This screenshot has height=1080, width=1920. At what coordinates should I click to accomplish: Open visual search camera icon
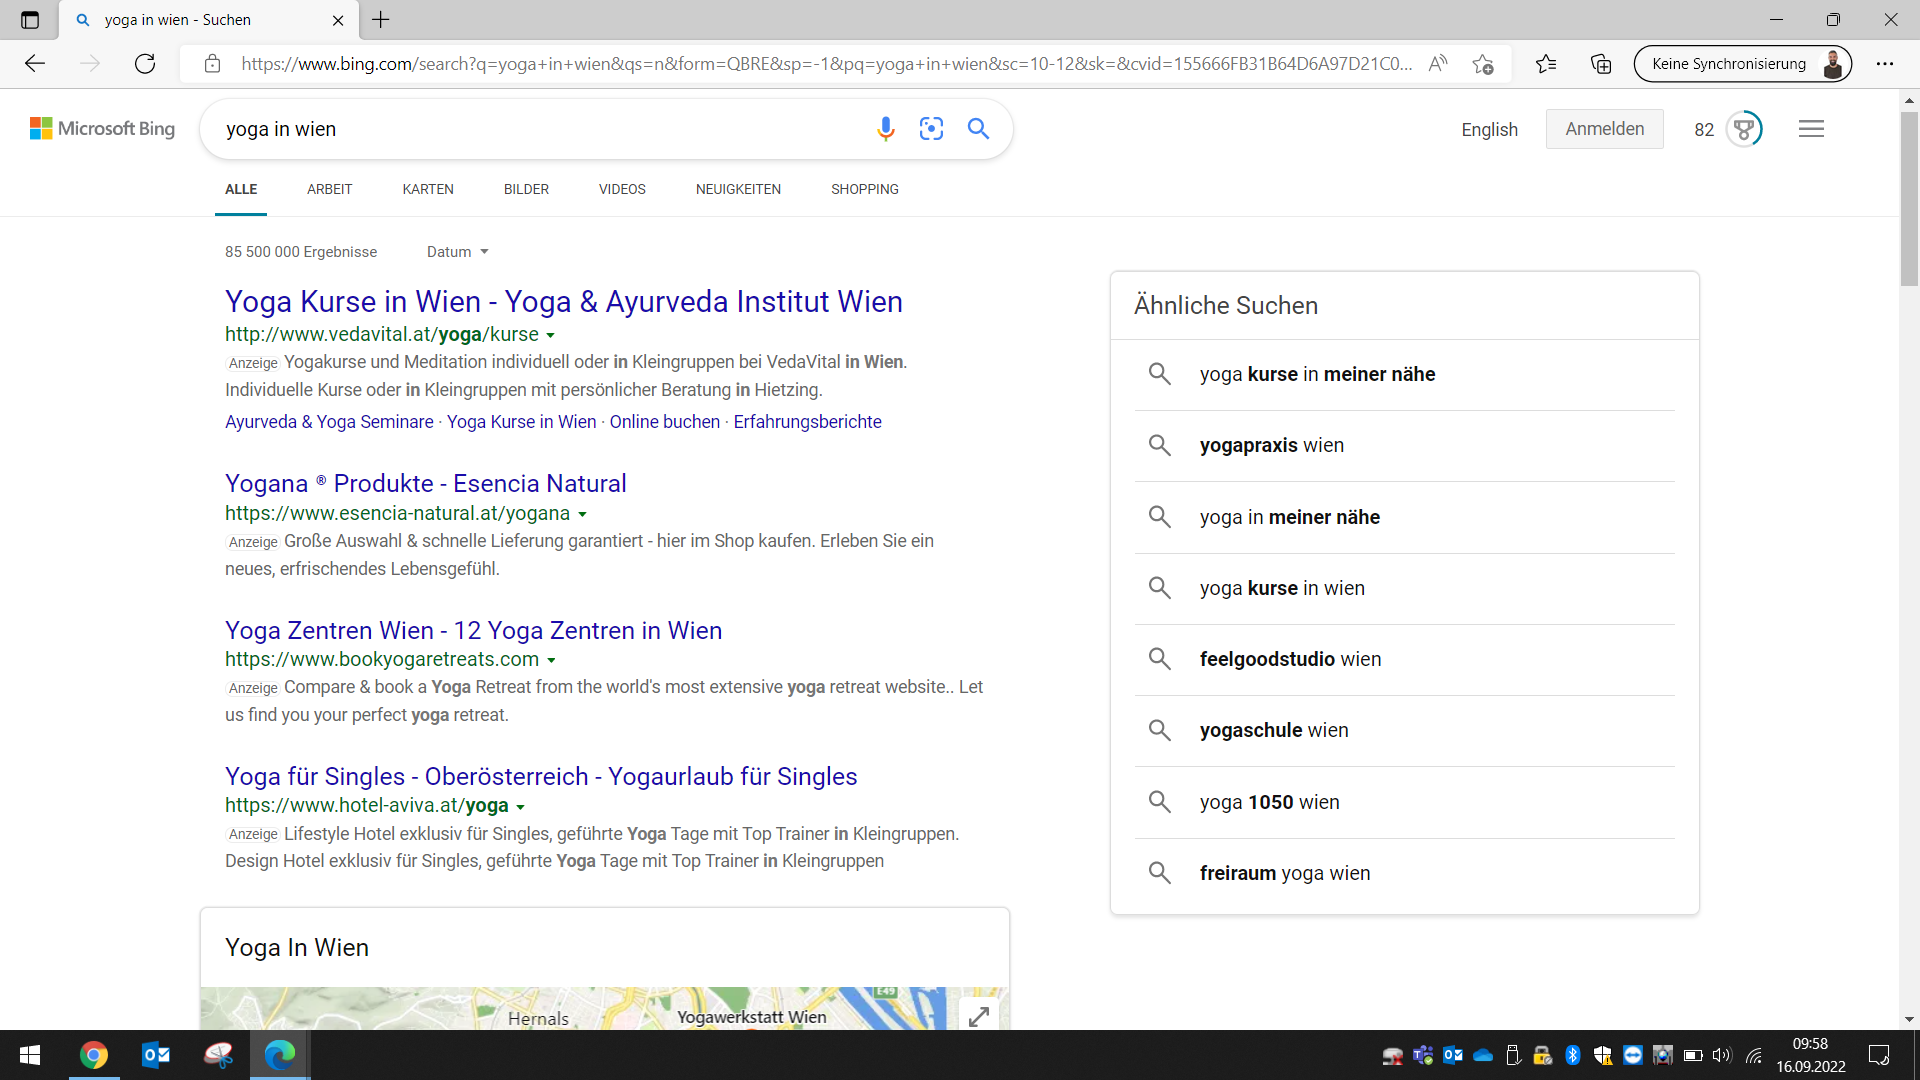tap(931, 129)
